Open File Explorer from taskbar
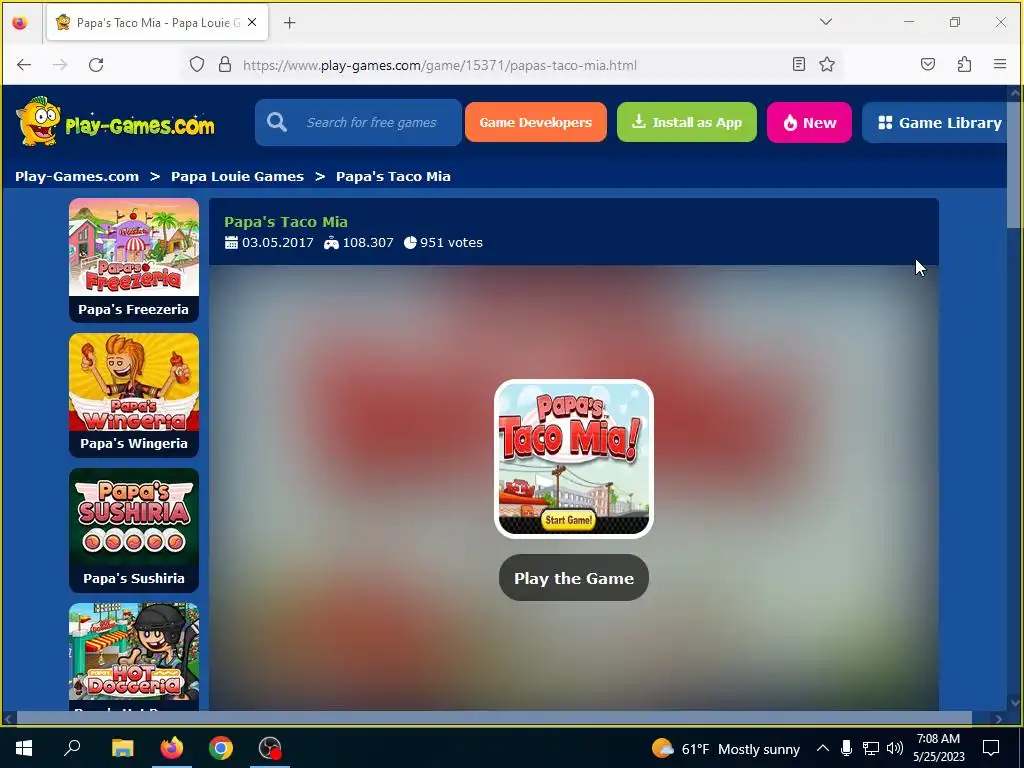 tap(122, 748)
